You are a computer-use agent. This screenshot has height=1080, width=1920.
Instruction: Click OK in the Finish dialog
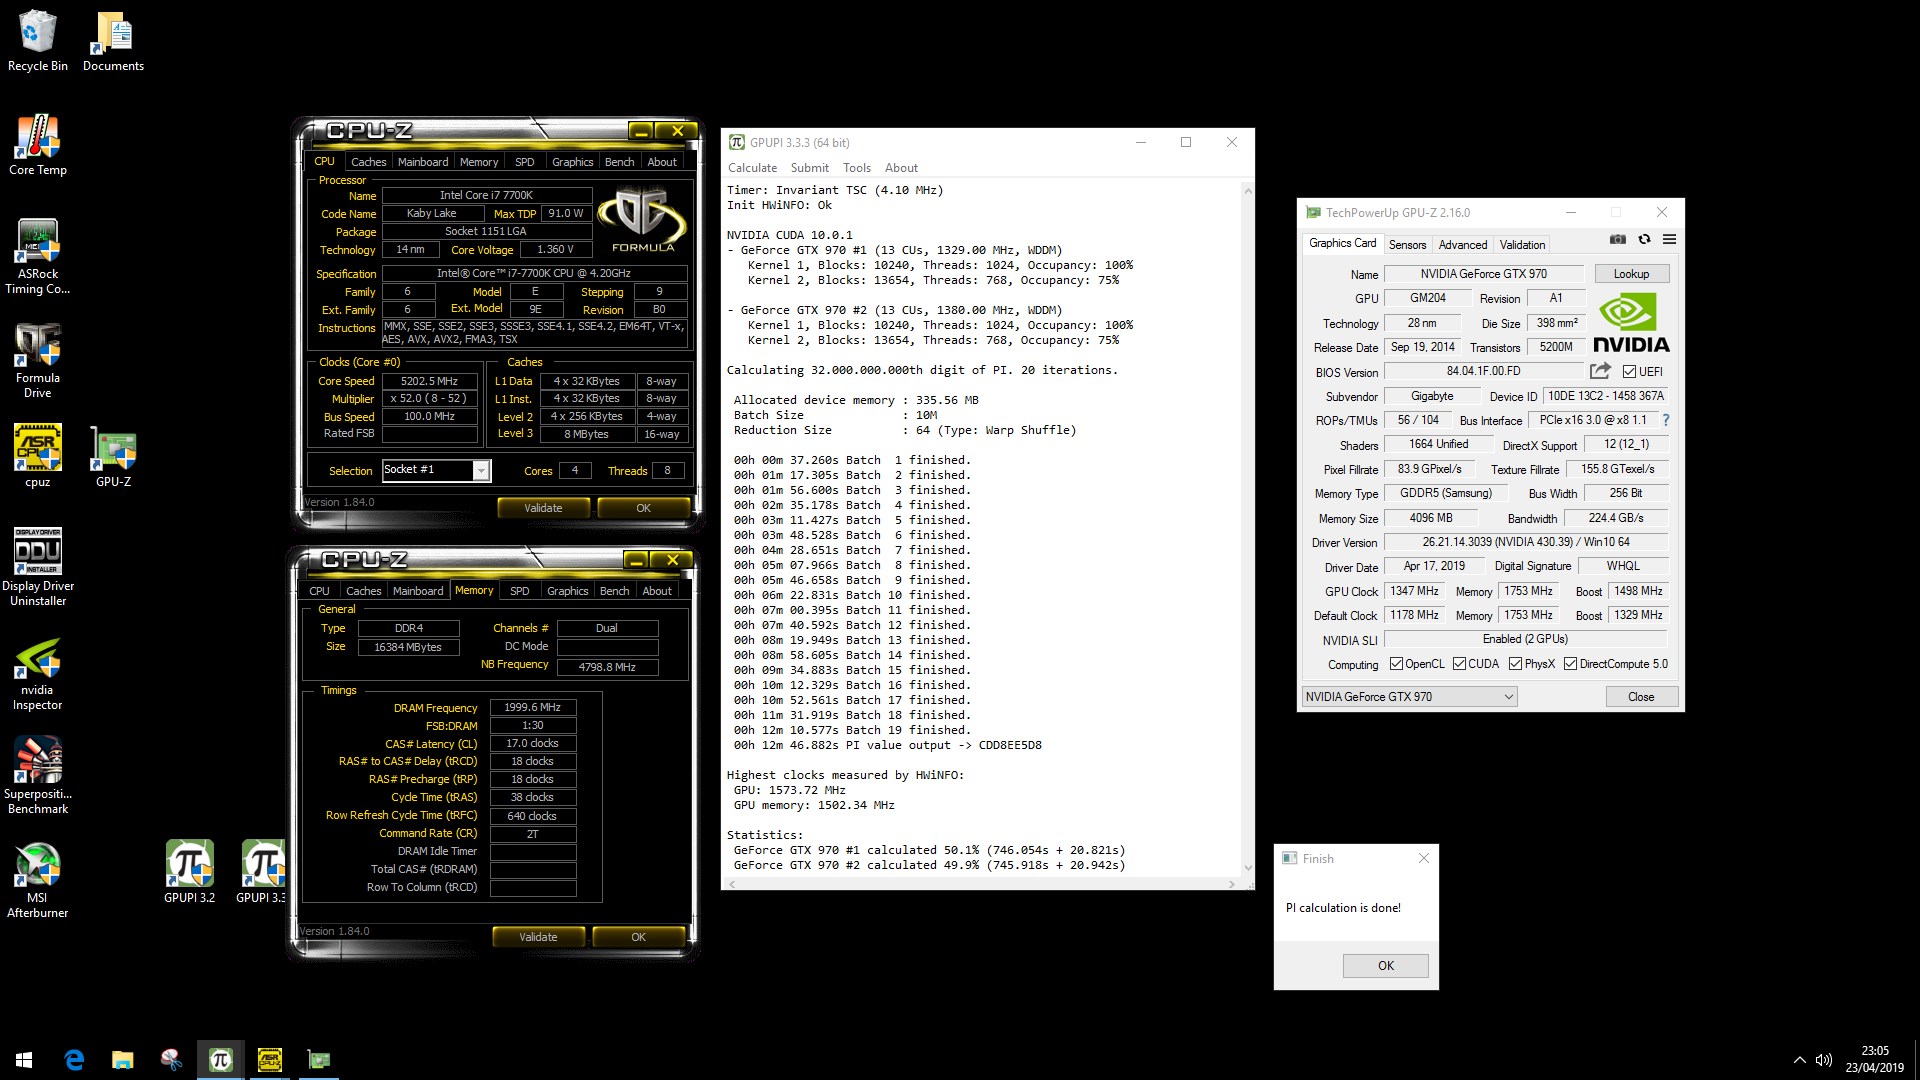1385,966
